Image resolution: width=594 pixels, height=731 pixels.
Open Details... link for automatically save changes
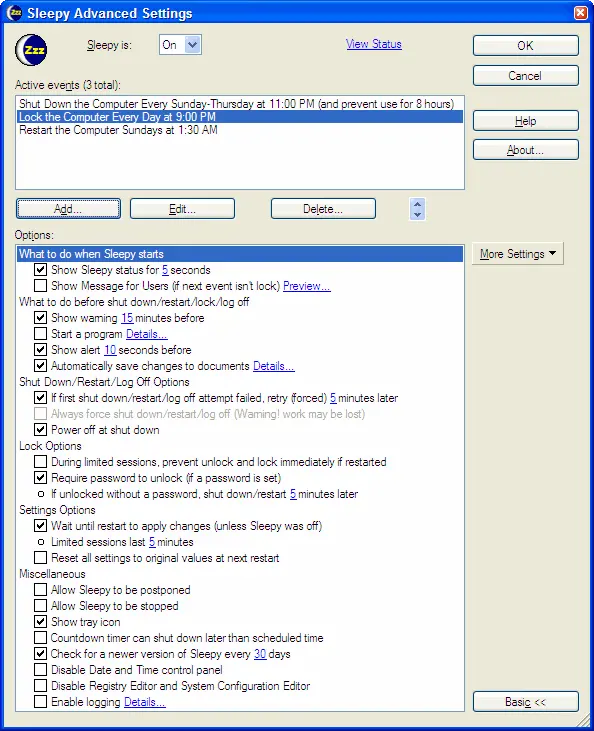pos(274,366)
